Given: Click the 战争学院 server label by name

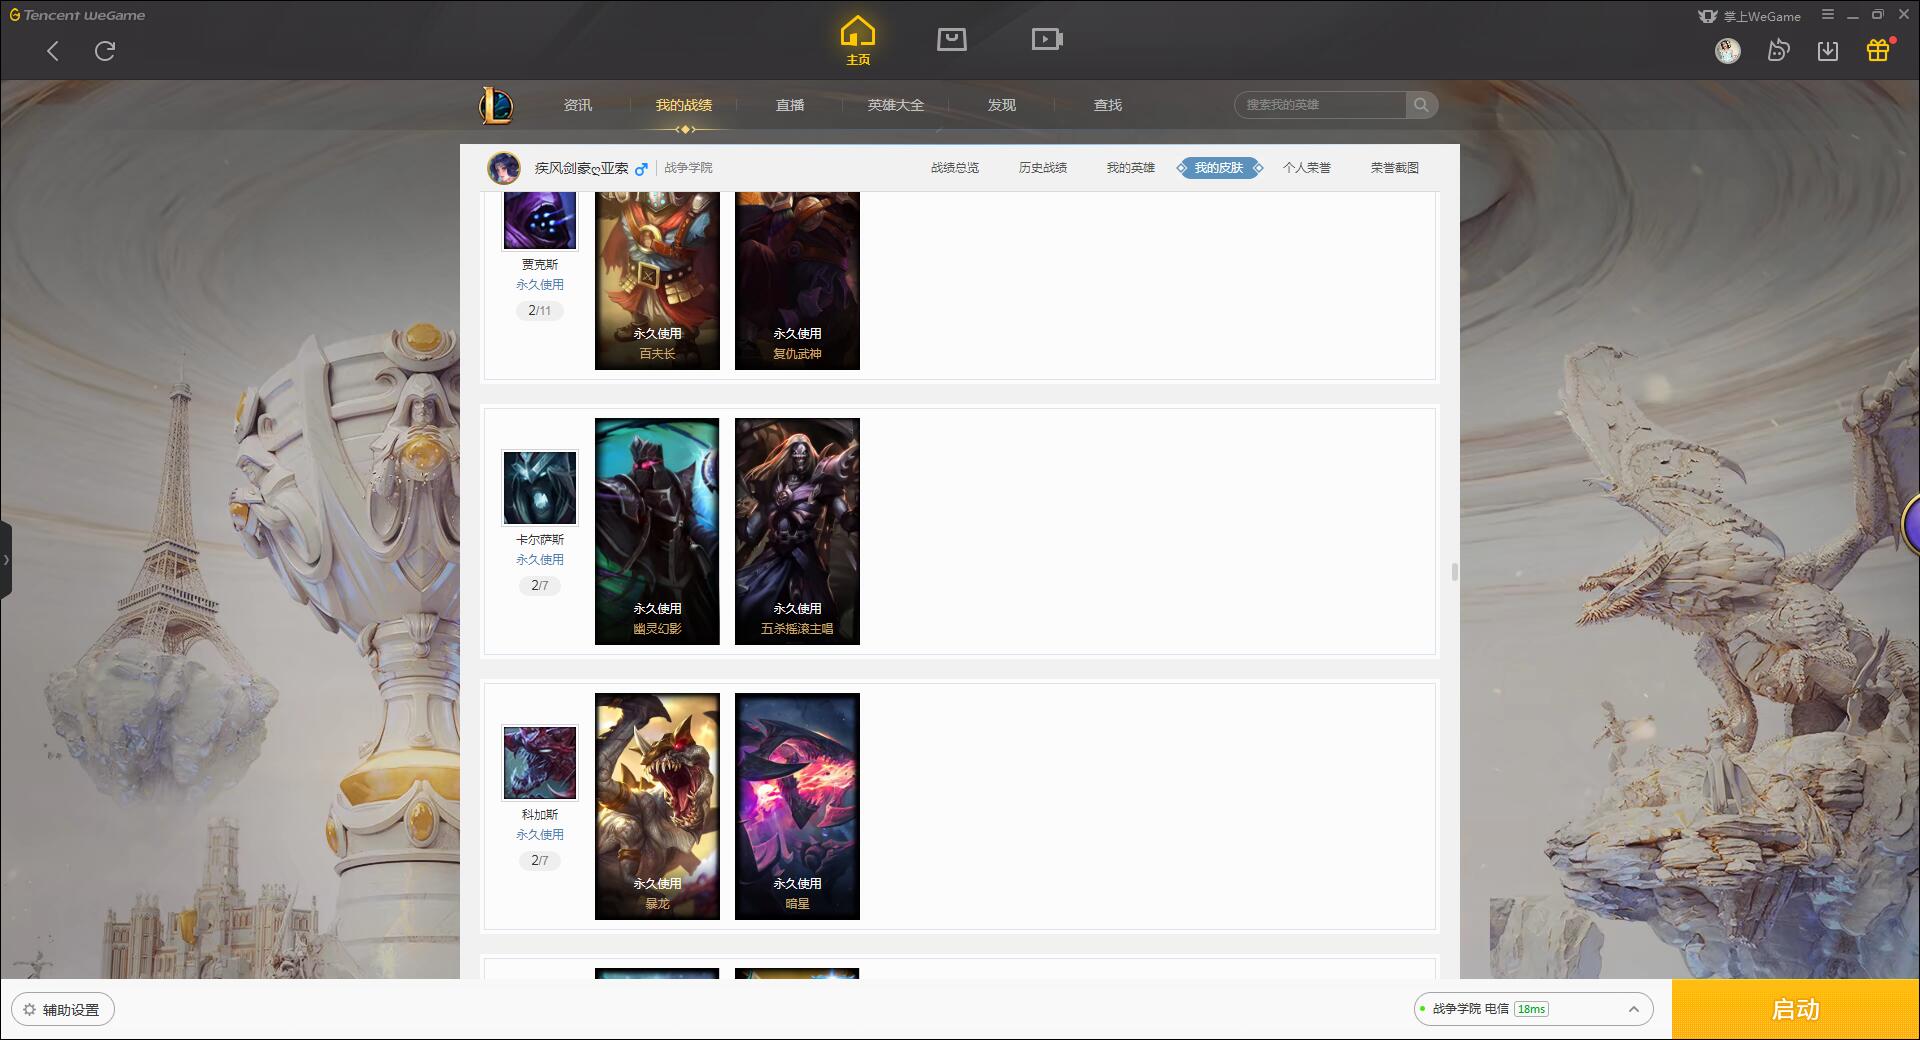Looking at the screenshot, I should [x=688, y=168].
